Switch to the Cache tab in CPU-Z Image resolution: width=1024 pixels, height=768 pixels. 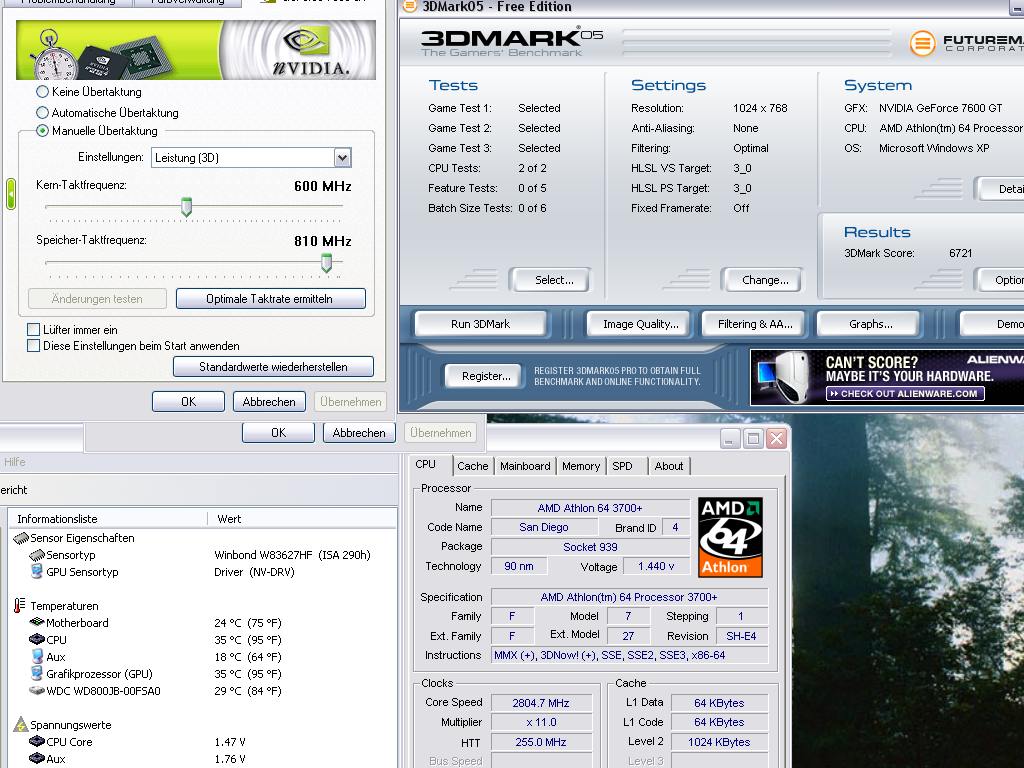pyautogui.click(x=473, y=466)
